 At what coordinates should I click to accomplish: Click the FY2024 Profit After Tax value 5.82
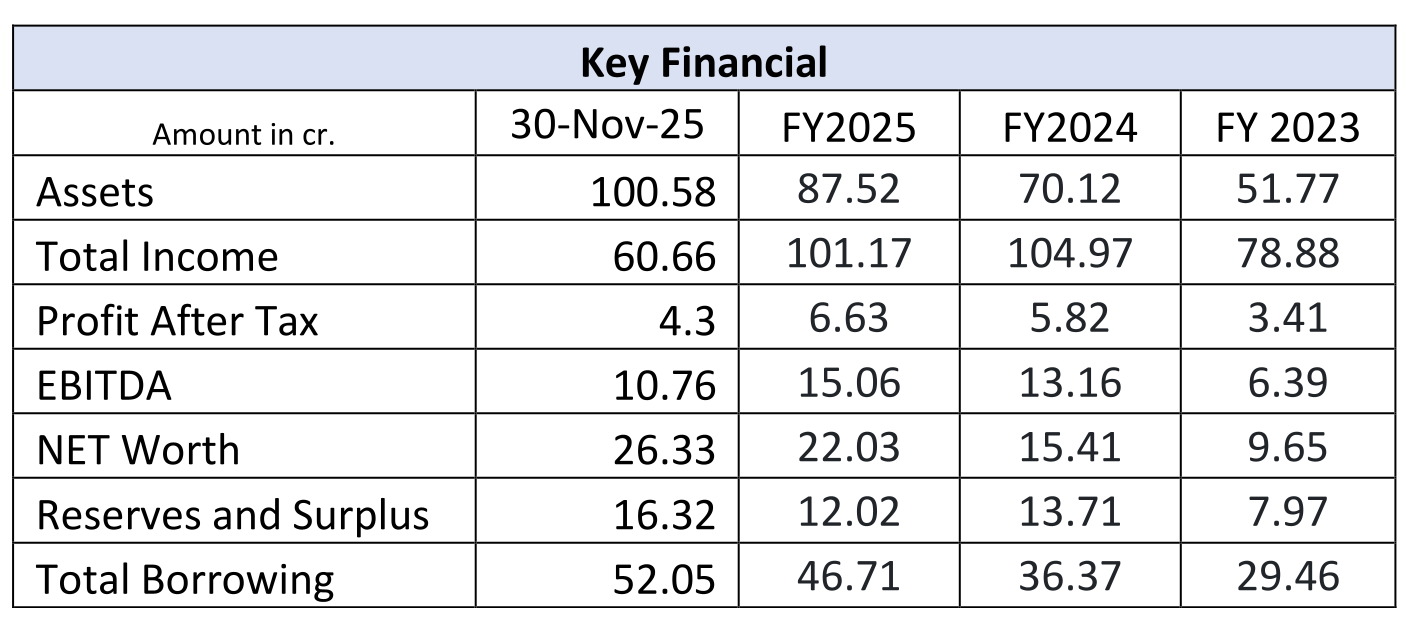[x=1069, y=317]
